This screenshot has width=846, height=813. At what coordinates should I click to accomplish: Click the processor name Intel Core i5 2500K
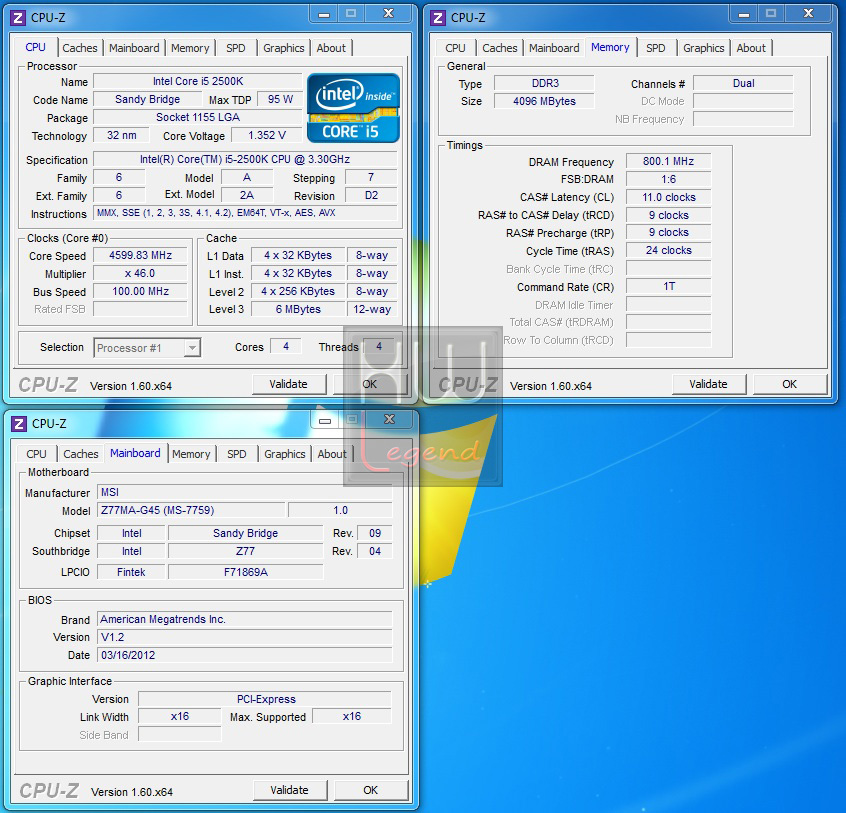197,81
